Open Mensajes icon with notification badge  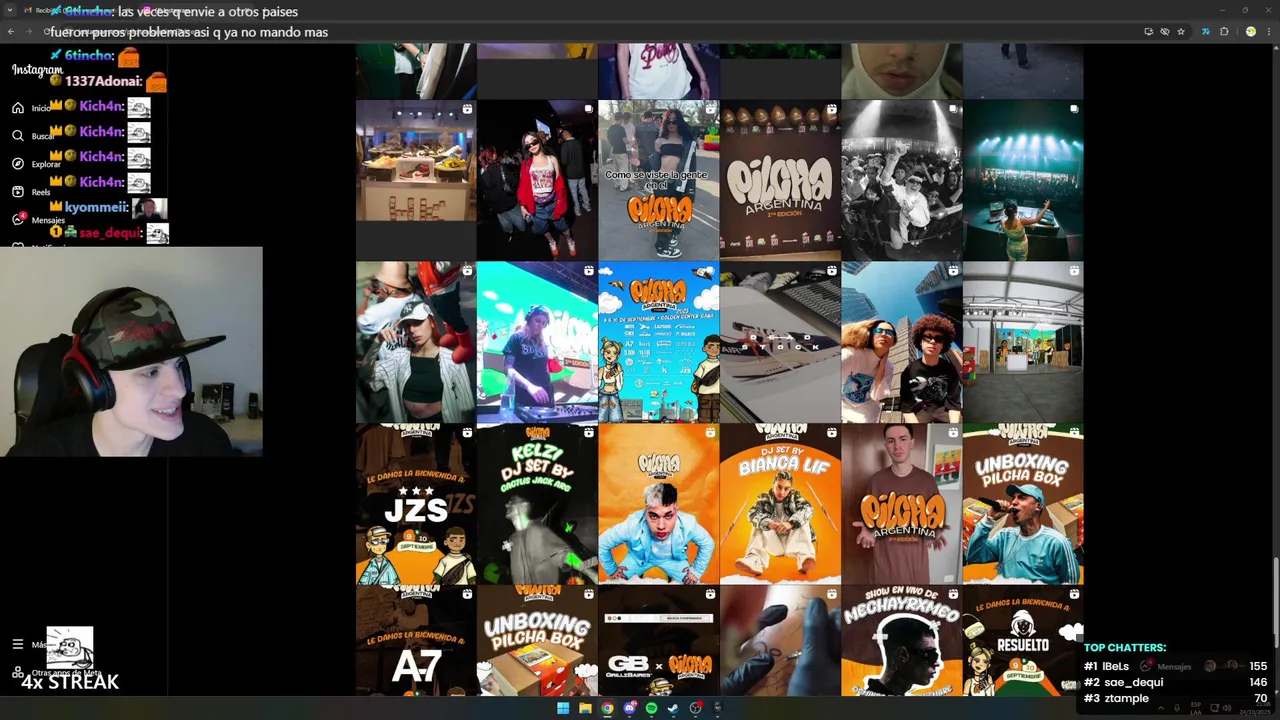click(x=18, y=219)
